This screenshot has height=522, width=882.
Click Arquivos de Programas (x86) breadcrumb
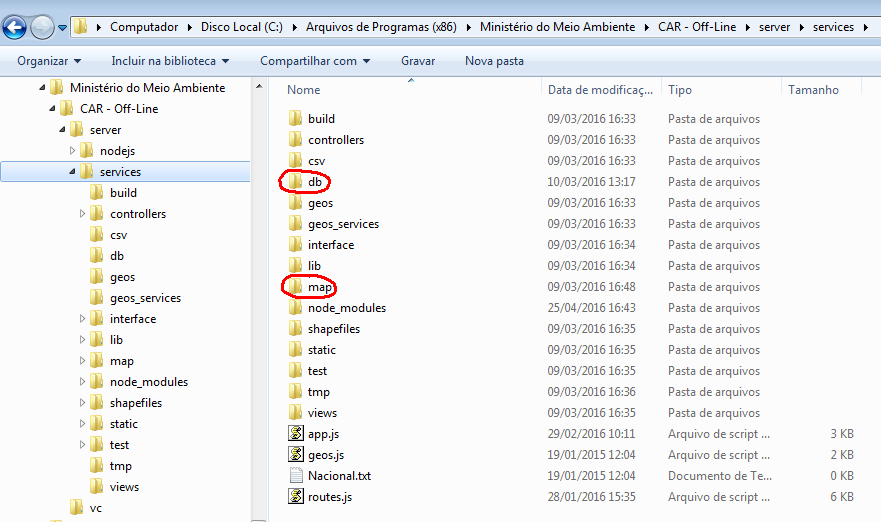381,27
